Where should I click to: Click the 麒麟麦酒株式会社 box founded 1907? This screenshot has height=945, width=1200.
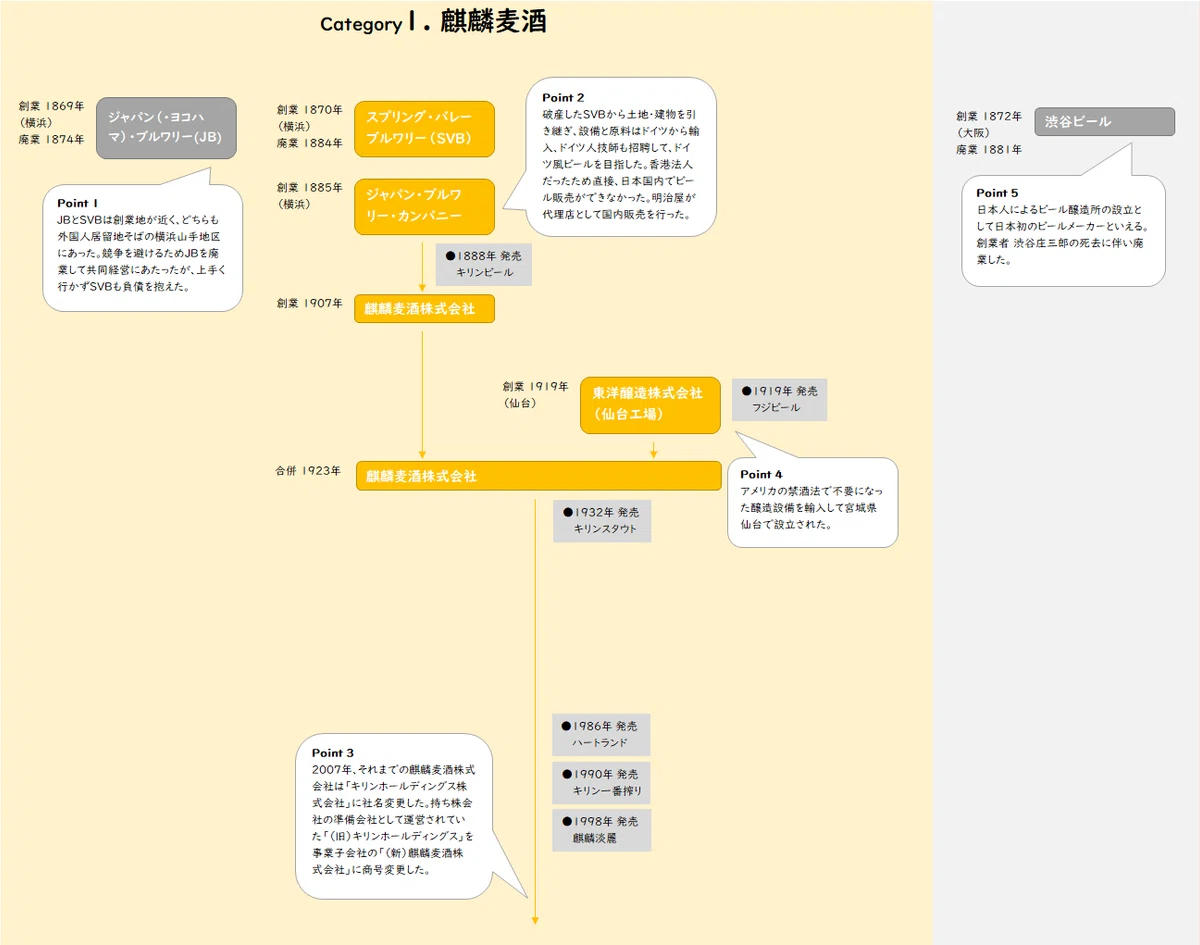424,309
